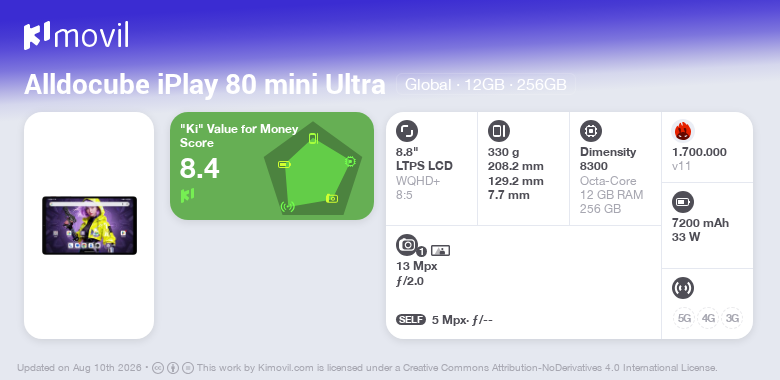The image size is (780, 380).
Task: Click the dimensions and weight icon
Action: coord(499,131)
